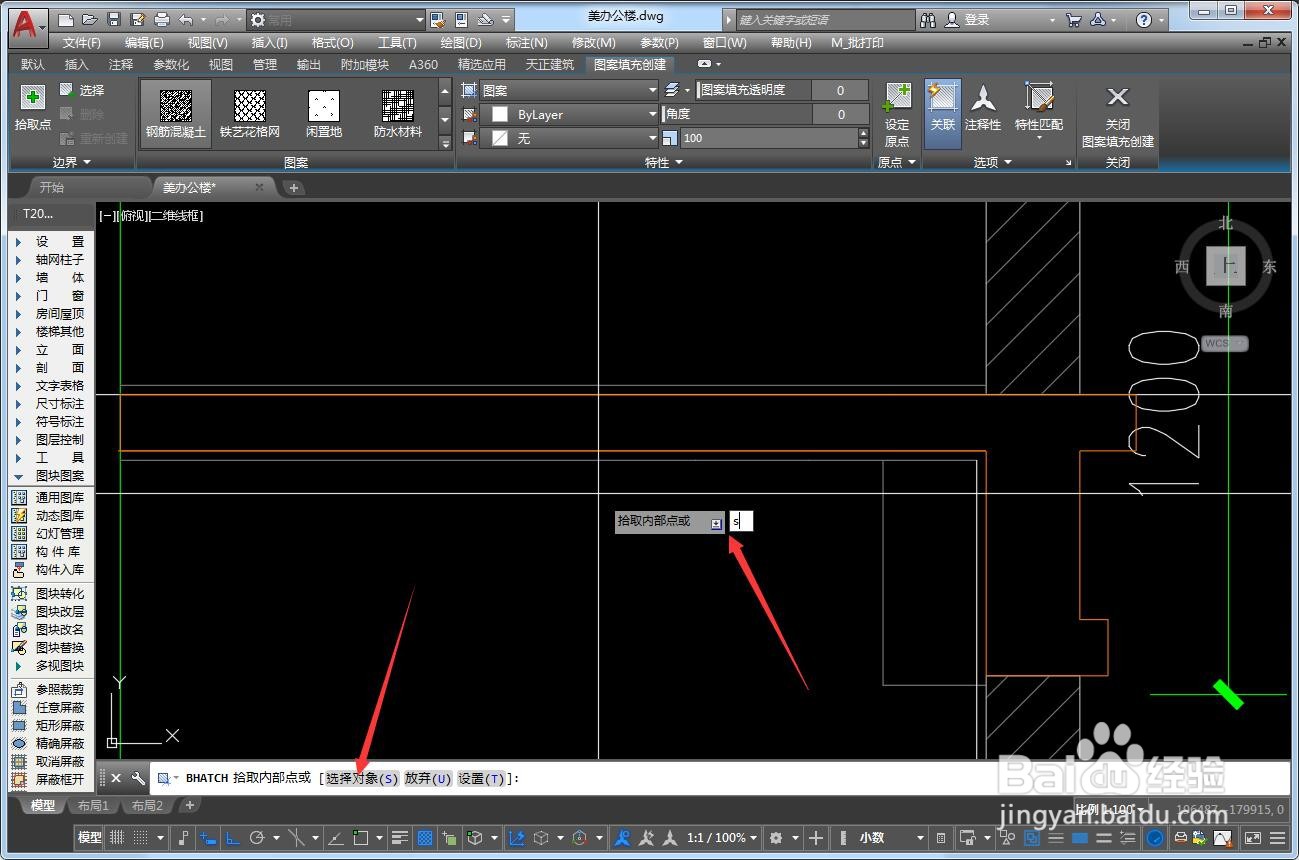Toggle polar tracking in status bar

click(257, 837)
